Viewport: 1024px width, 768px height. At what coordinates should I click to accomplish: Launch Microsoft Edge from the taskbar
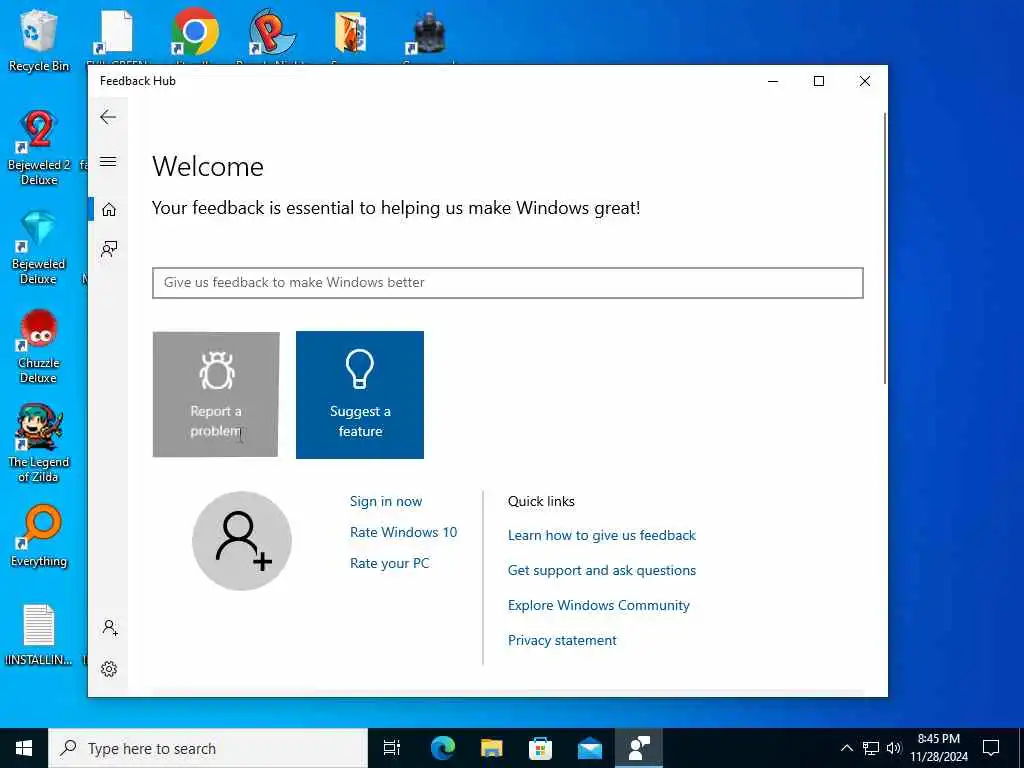click(443, 748)
